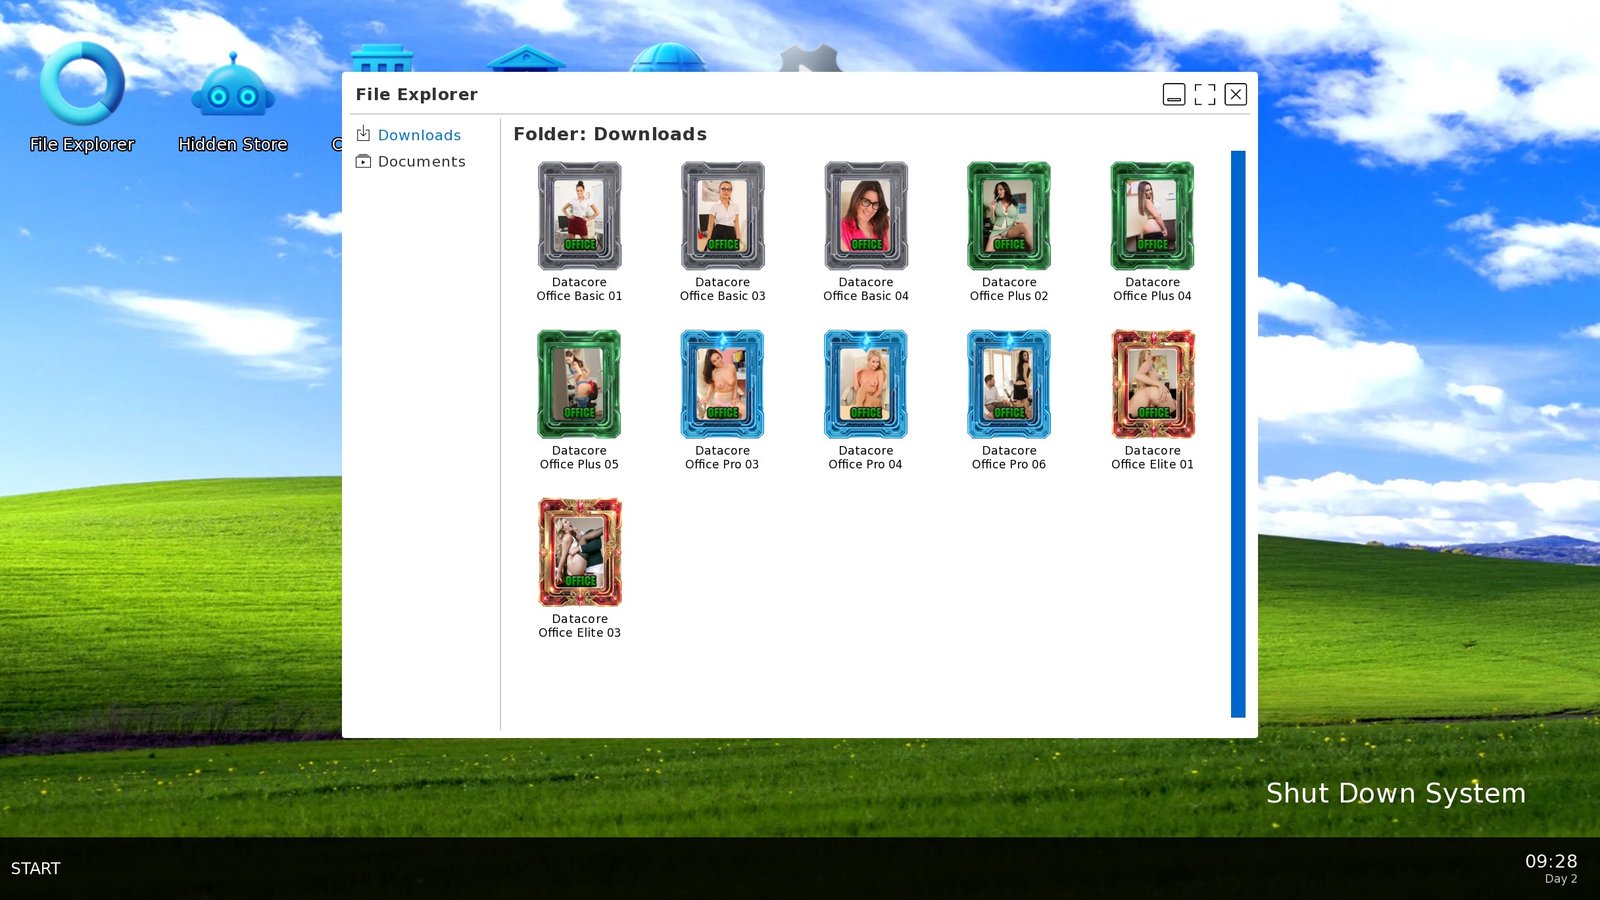
Task: Minimize the File Explorer window
Action: 1174,94
